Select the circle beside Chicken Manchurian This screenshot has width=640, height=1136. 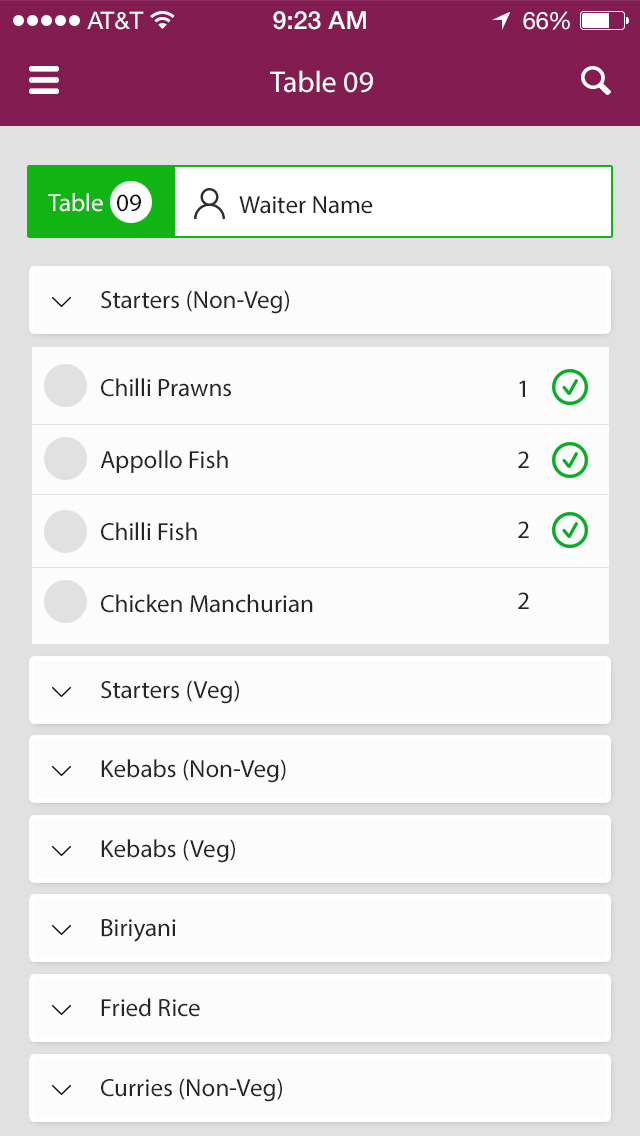pyautogui.click(x=66, y=602)
